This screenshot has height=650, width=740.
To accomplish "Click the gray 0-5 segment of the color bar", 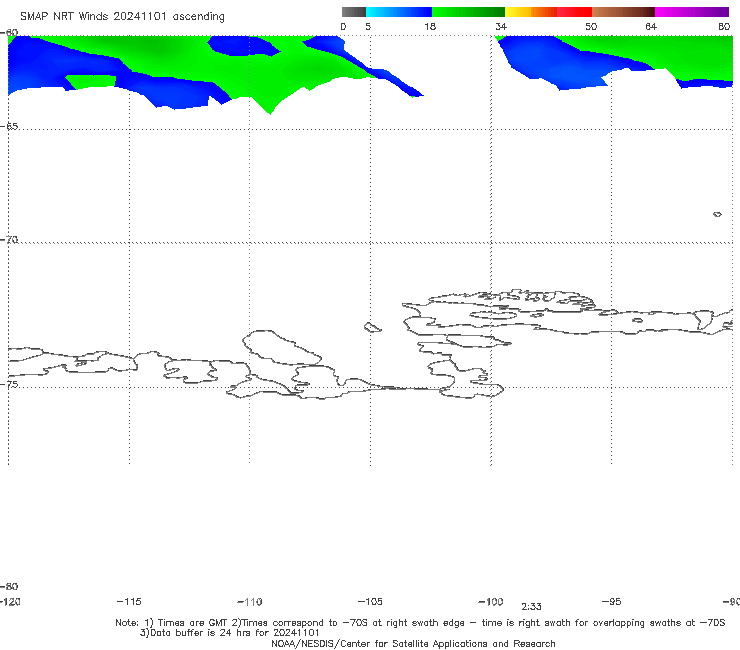I will tap(353, 12).
